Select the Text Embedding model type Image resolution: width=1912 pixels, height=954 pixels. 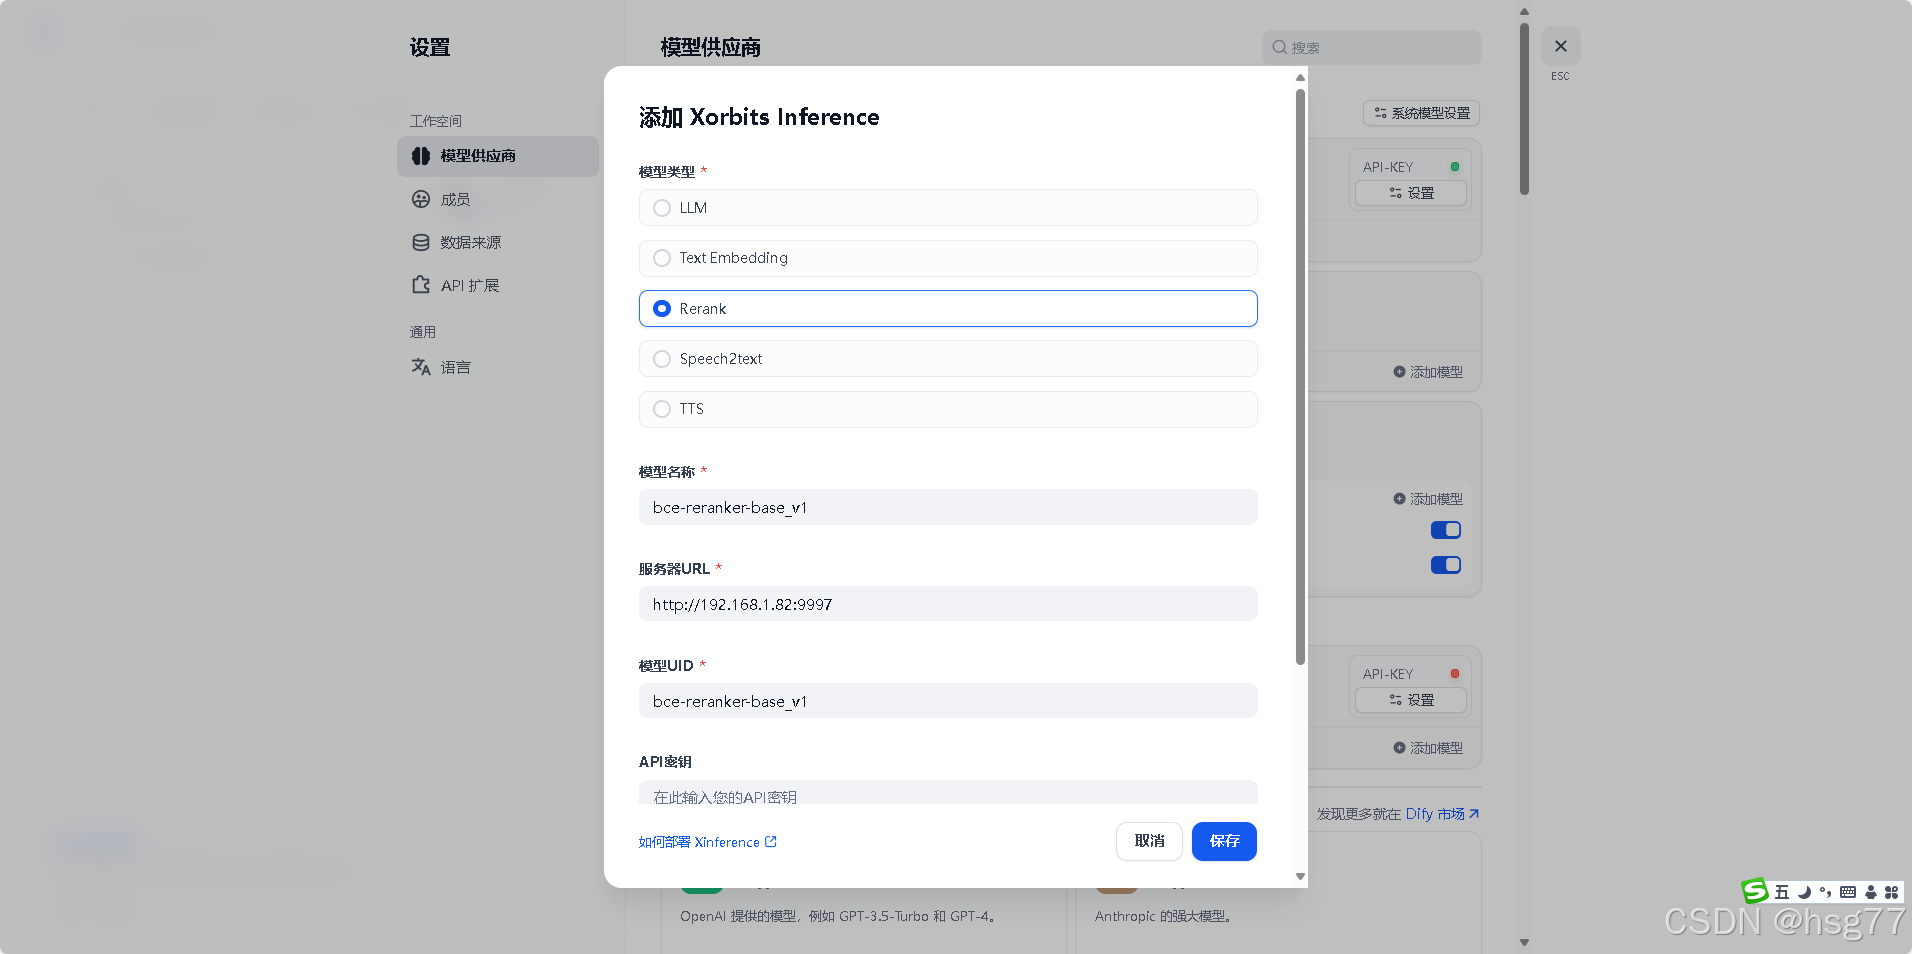(947, 258)
